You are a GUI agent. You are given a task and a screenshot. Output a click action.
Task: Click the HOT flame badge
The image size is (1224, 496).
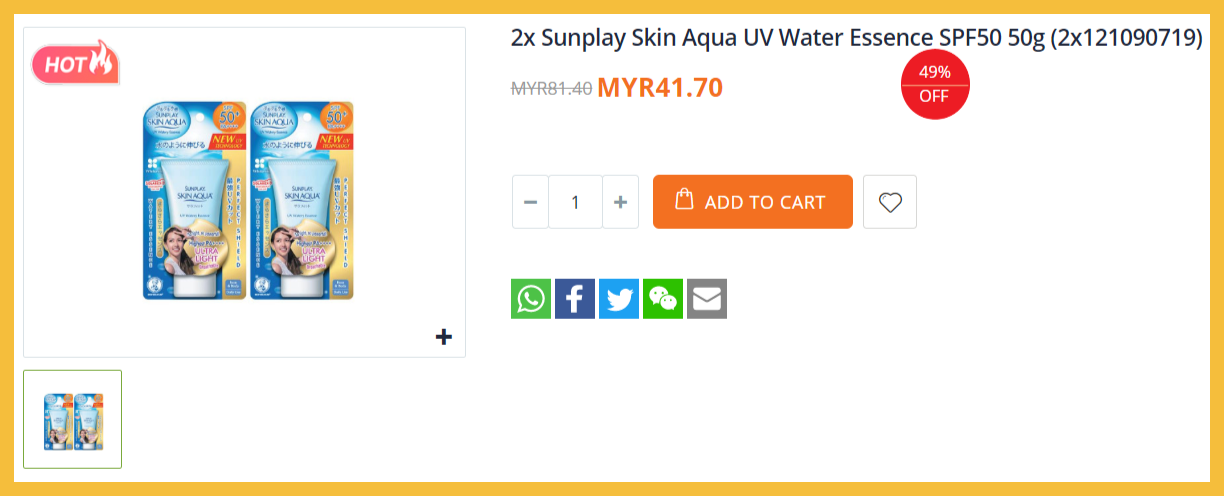click(x=75, y=64)
